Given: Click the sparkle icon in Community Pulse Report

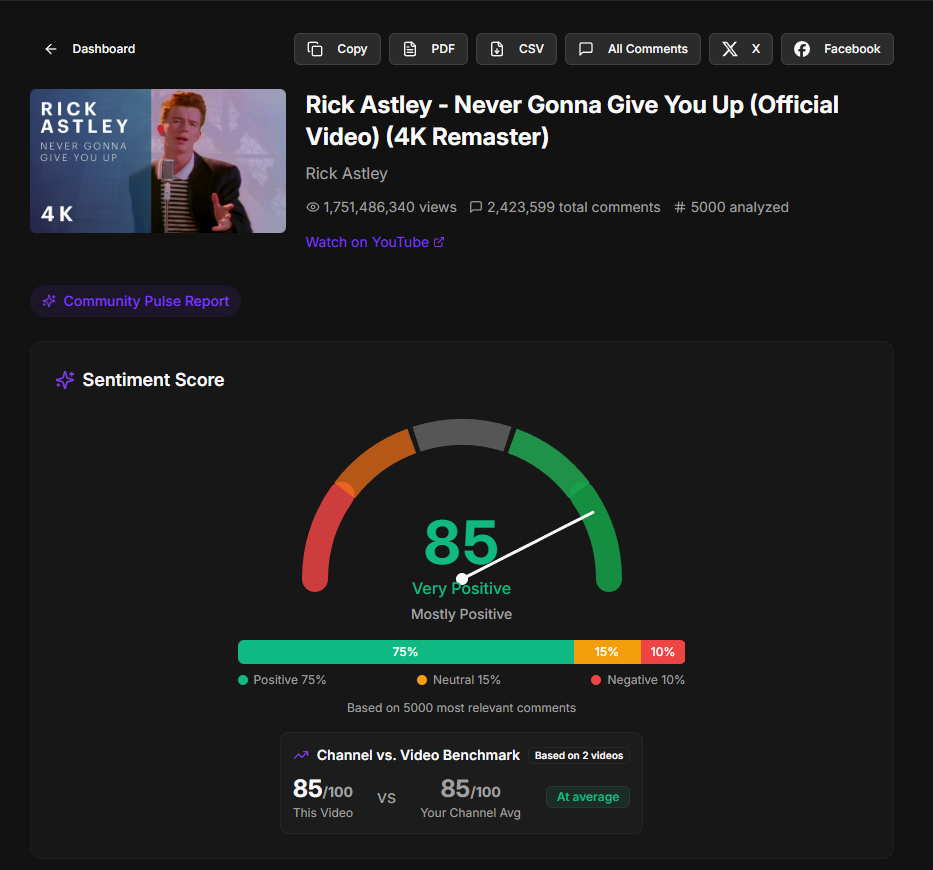Looking at the screenshot, I should tap(49, 301).
